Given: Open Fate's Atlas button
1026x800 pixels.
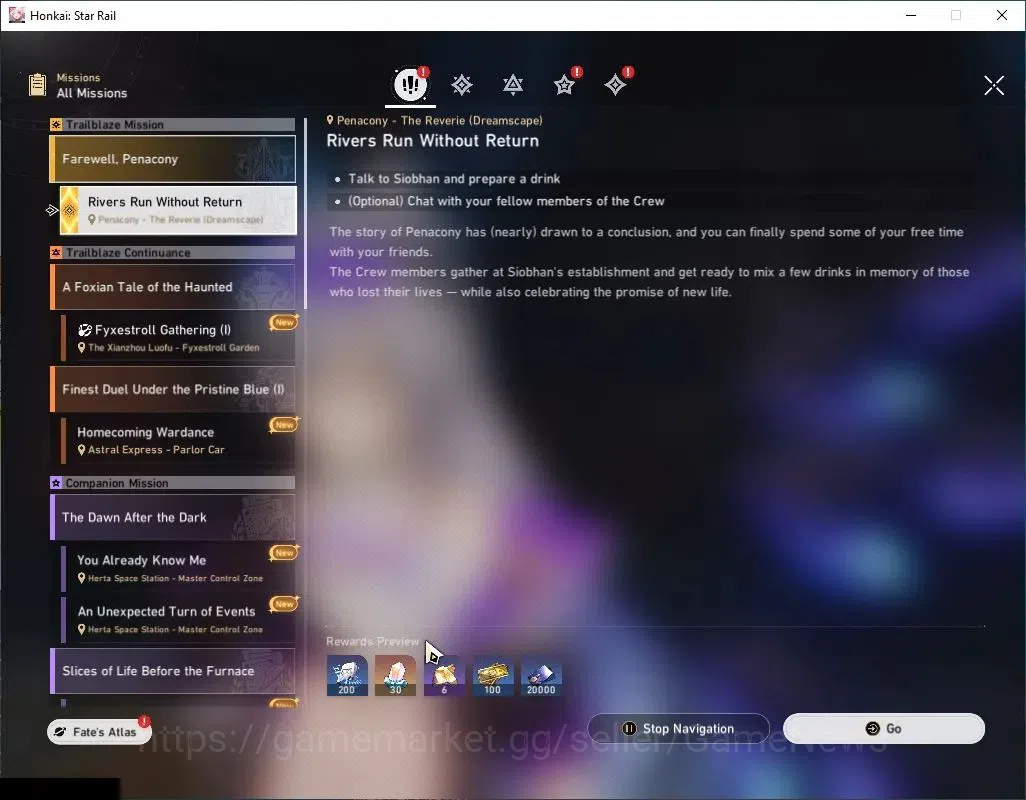Looking at the screenshot, I should 99,731.
